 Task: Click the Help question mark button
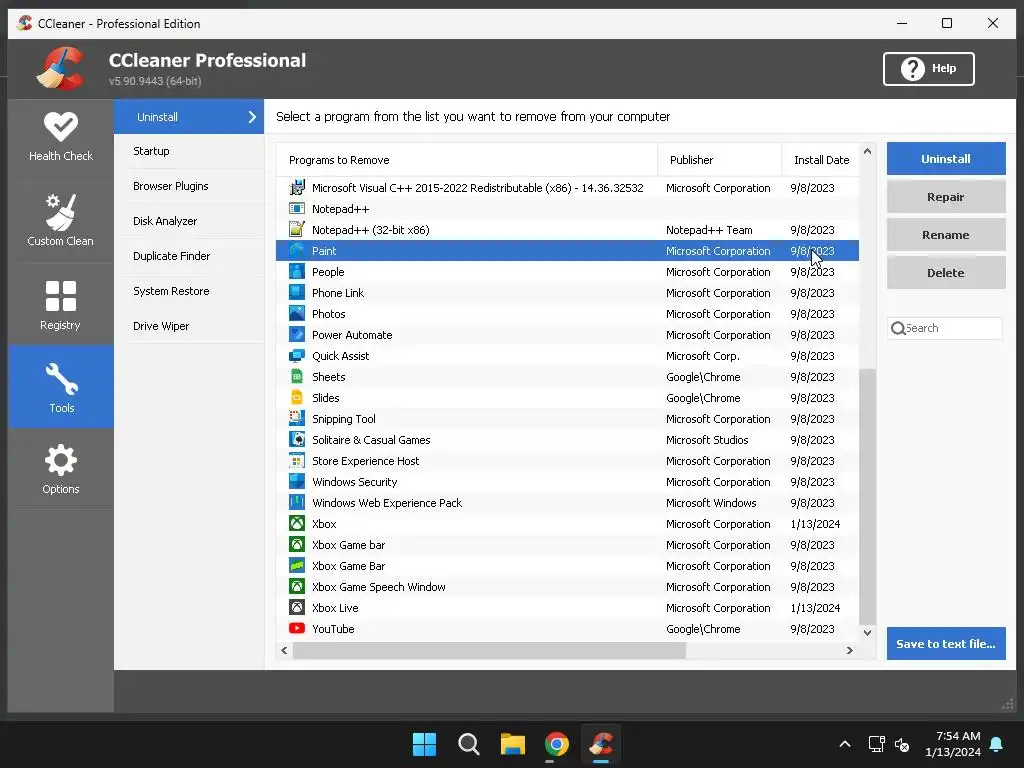(928, 69)
